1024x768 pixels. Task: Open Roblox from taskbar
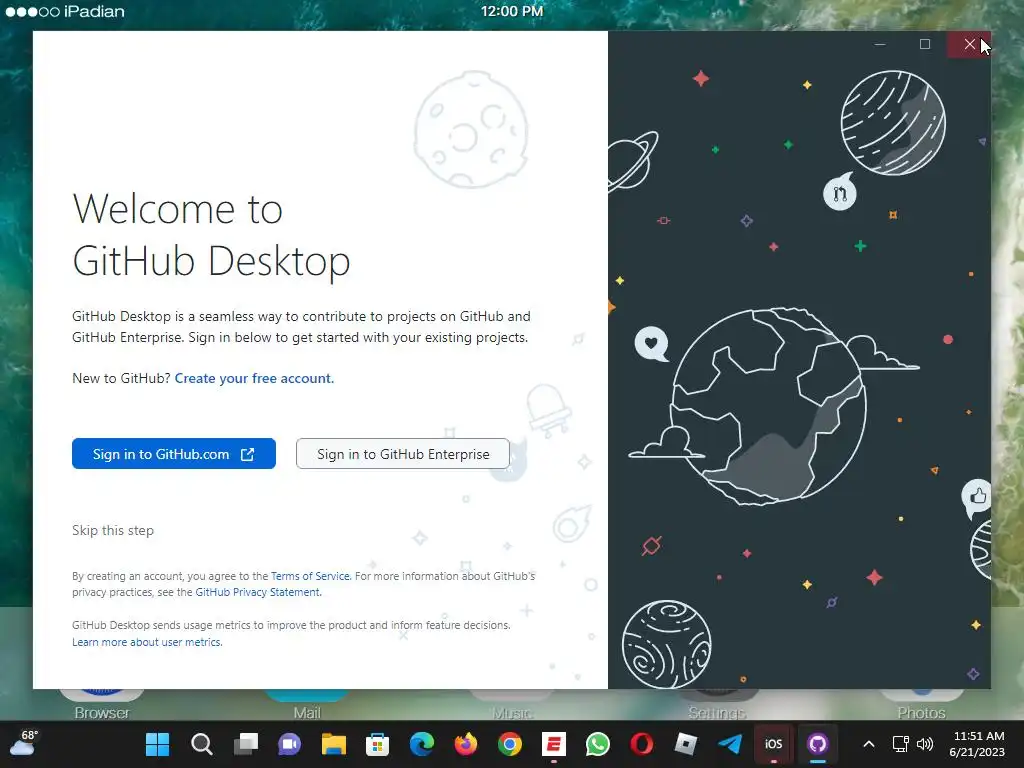(686, 744)
